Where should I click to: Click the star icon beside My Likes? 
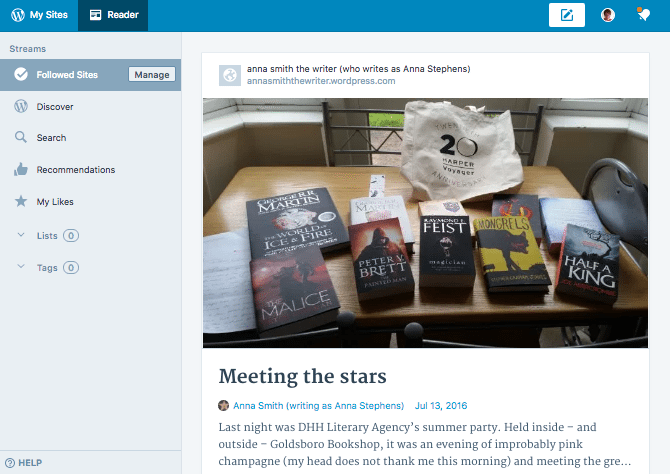21,201
